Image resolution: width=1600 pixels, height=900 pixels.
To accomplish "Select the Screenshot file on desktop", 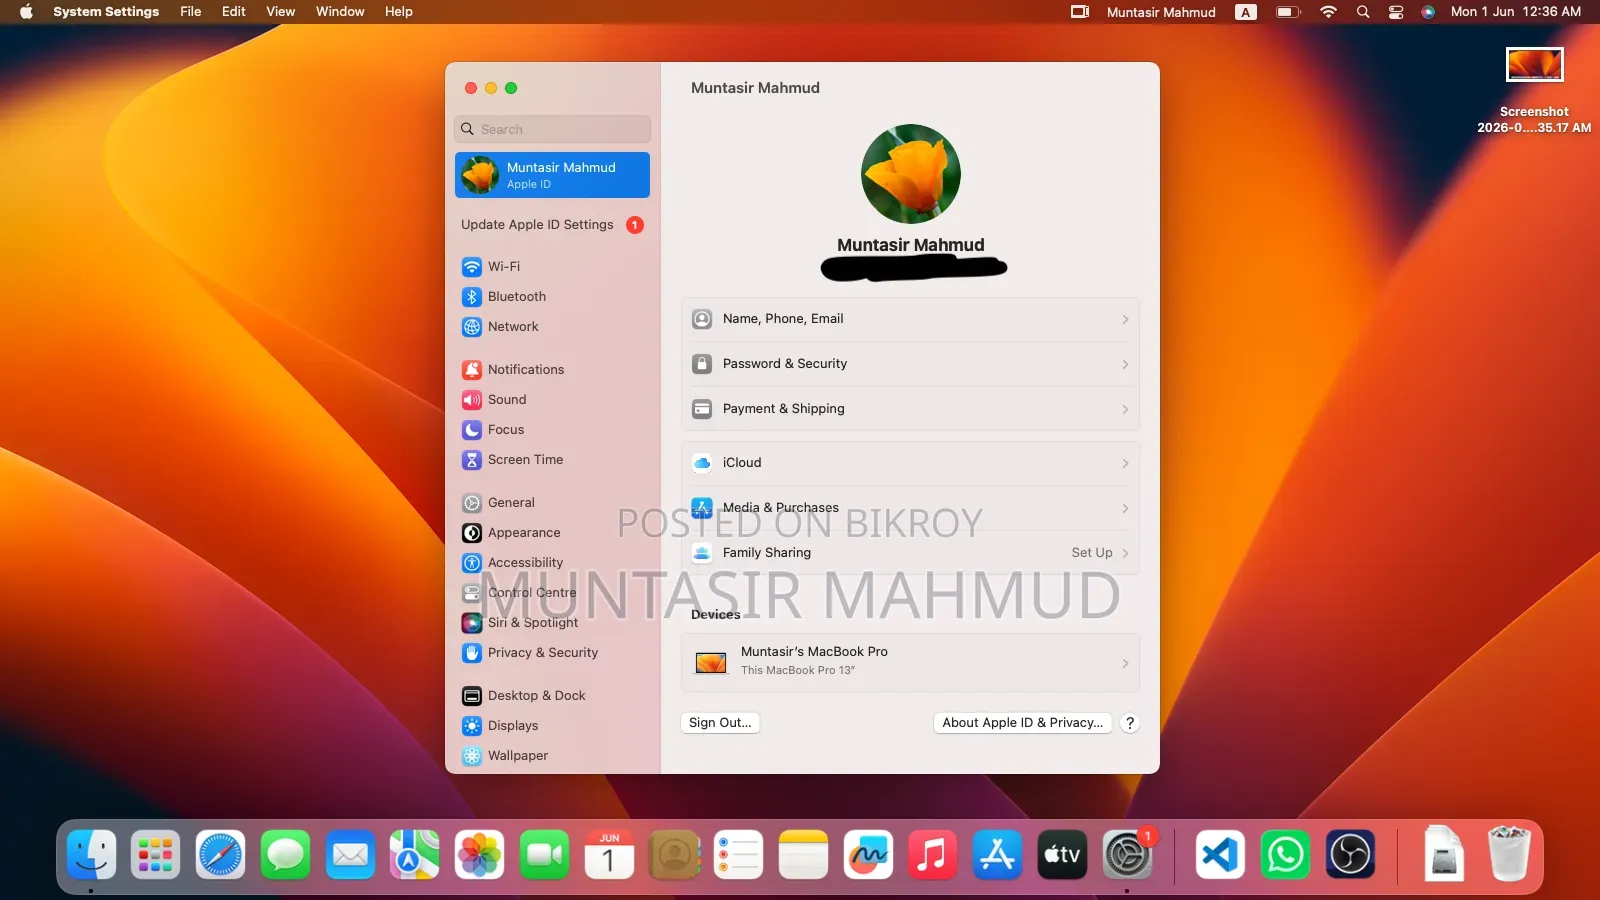I will [1534, 90].
